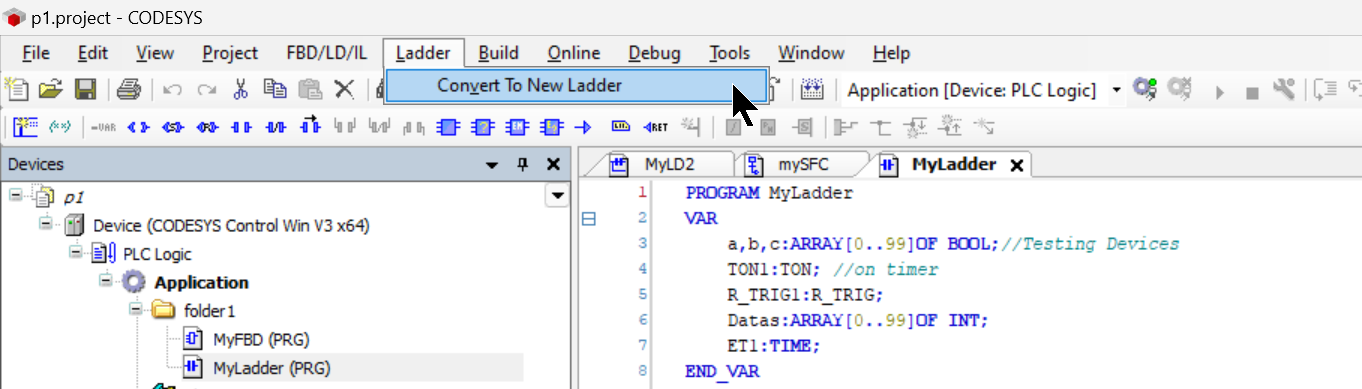1362x389 pixels.
Task: Insert box with EN/ENO
Action: coord(517,127)
